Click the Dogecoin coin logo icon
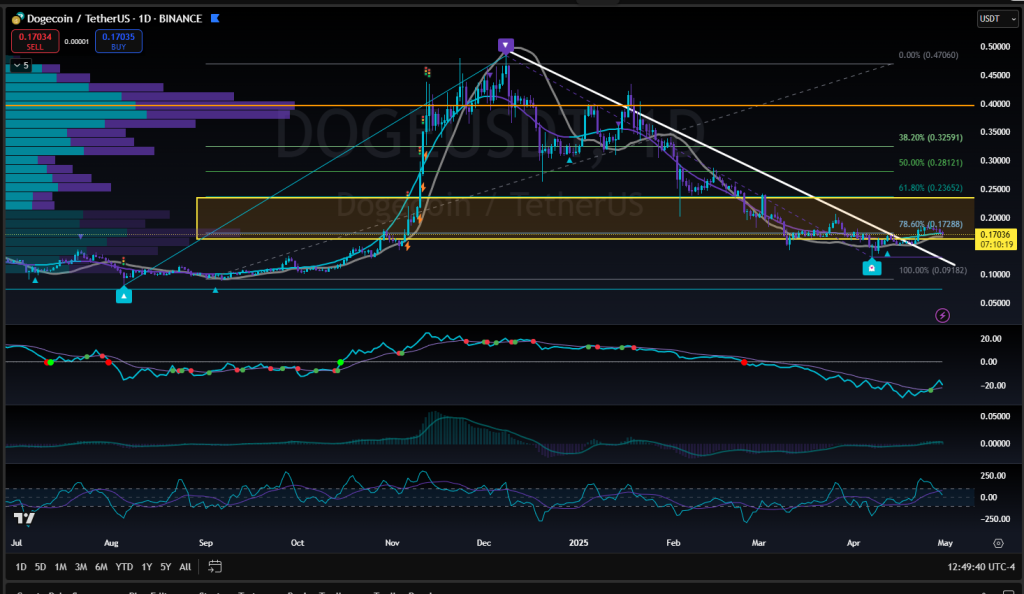1024x594 pixels. pyautogui.click(x=18, y=19)
